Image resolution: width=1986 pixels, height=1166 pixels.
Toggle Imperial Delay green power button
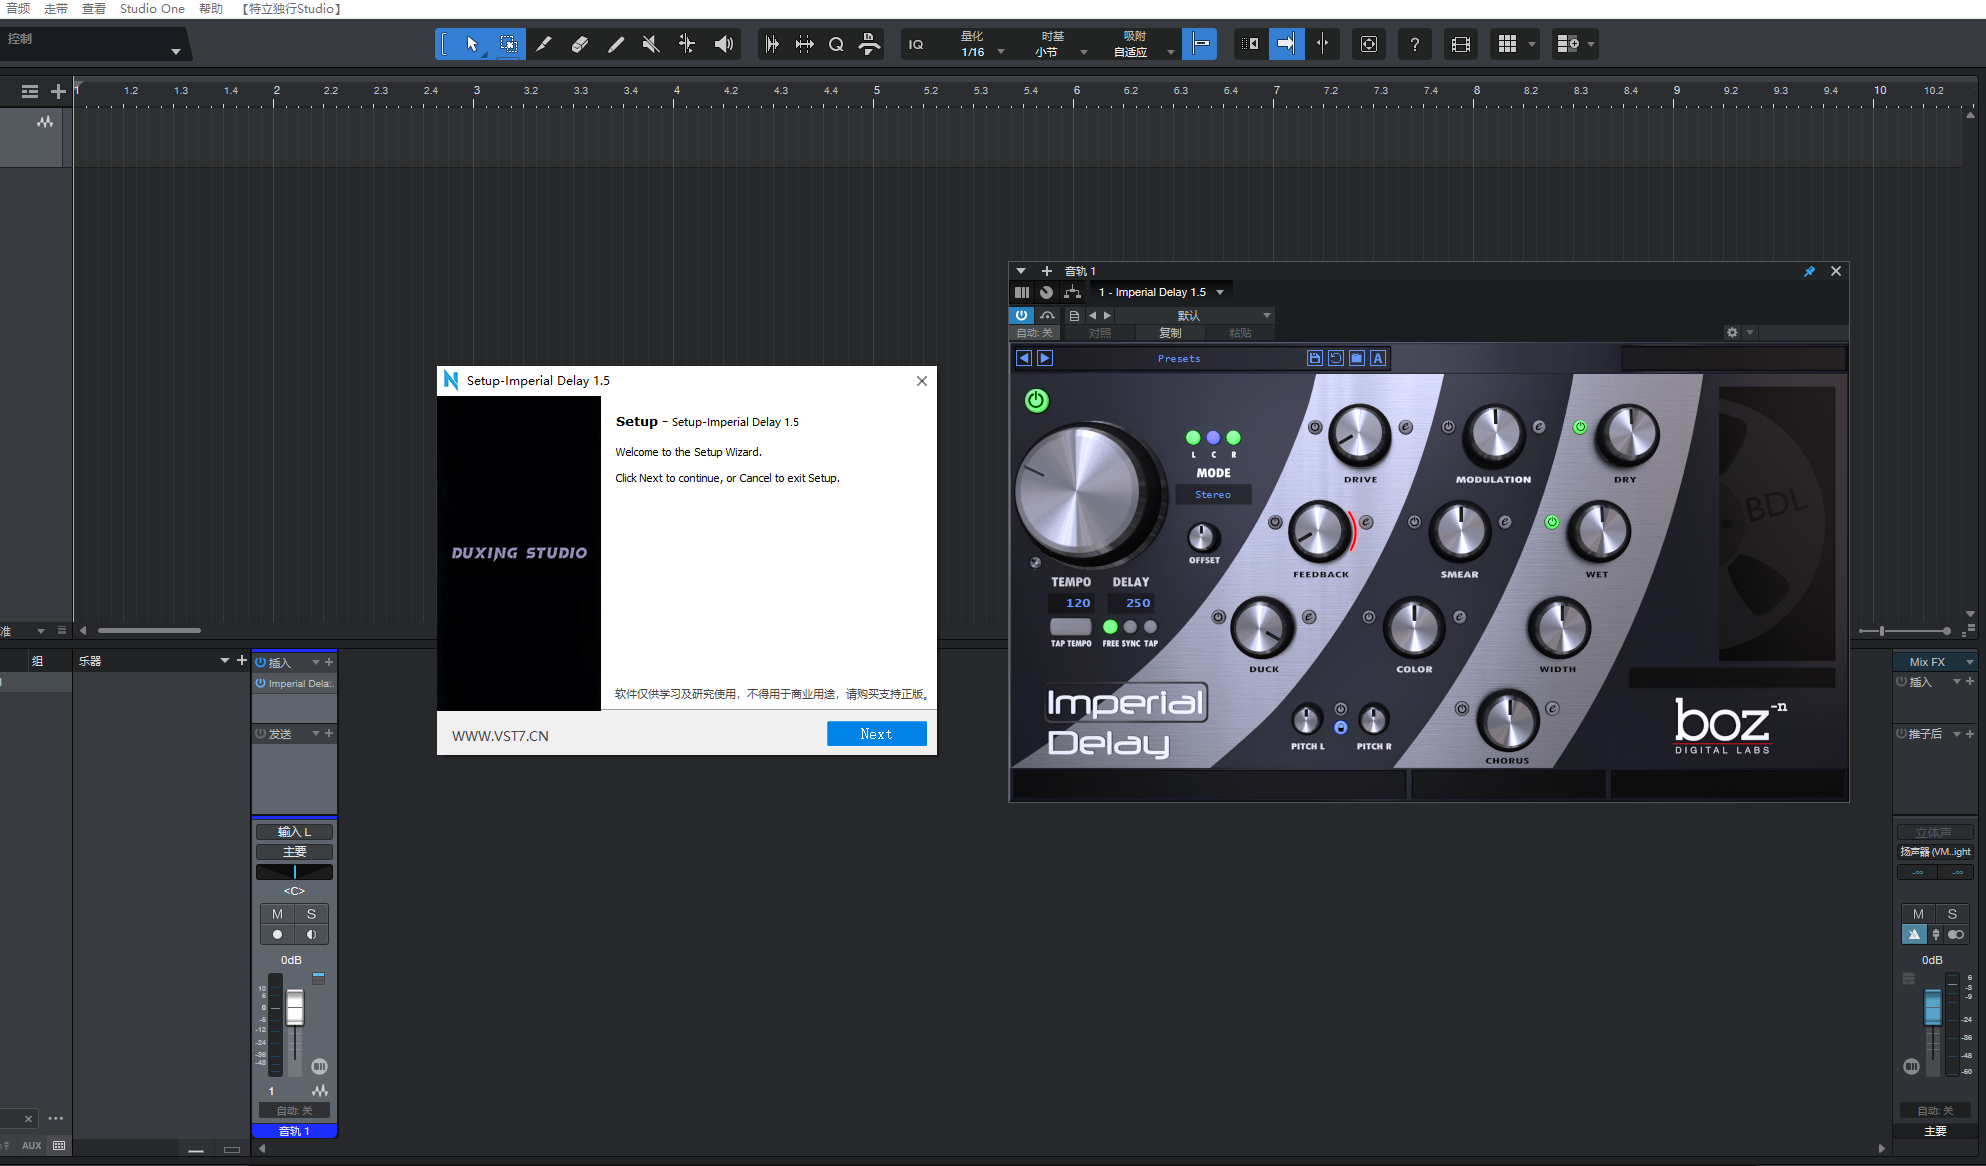[x=1036, y=401]
